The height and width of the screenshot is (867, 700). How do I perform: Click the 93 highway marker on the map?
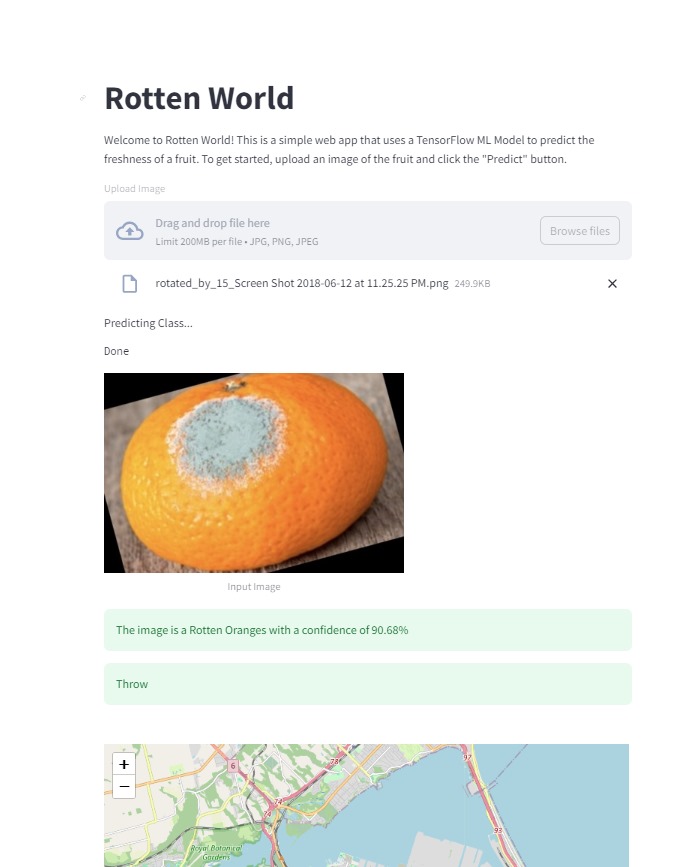pyautogui.click(x=496, y=829)
